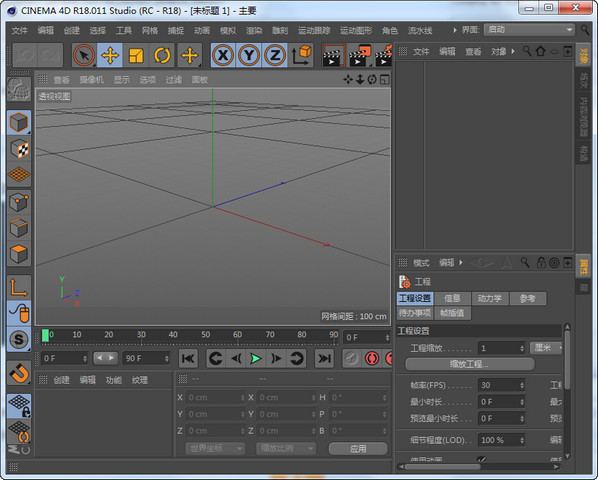Switch to Edges mode
598x480 pixels.
(x=19, y=228)
